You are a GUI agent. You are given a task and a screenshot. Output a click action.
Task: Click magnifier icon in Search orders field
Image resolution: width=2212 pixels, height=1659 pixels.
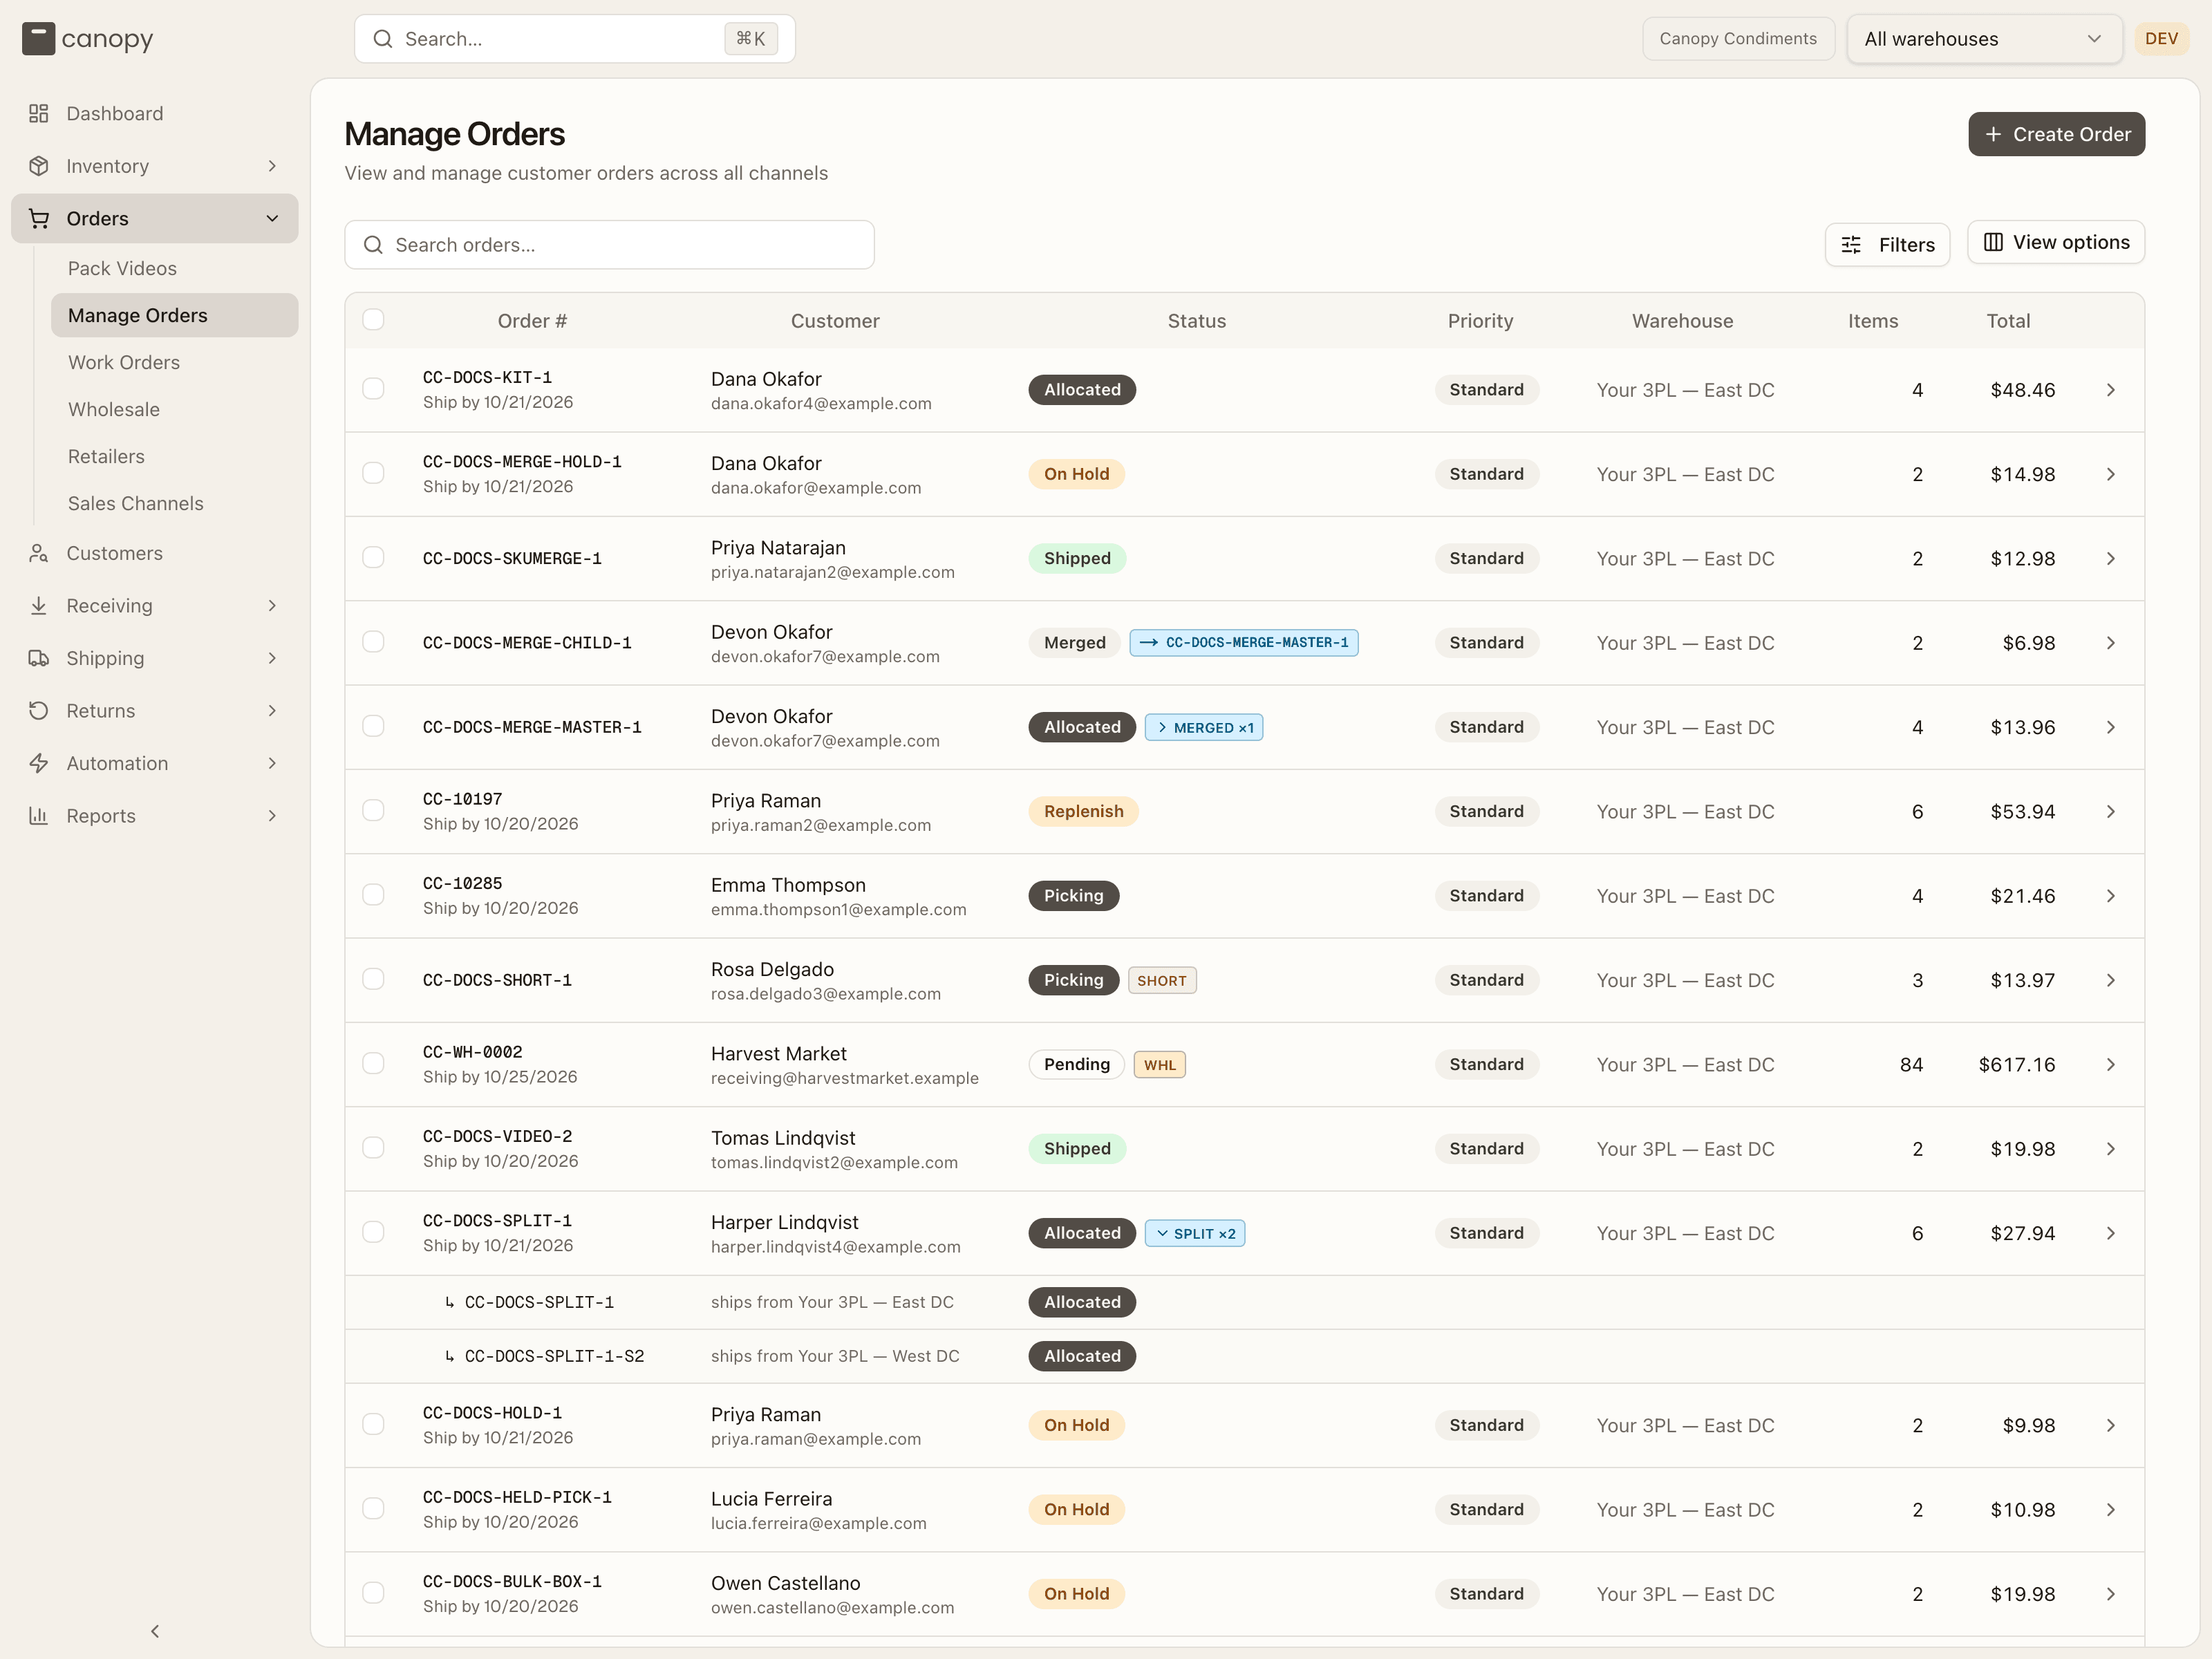(x=373, y=245)
